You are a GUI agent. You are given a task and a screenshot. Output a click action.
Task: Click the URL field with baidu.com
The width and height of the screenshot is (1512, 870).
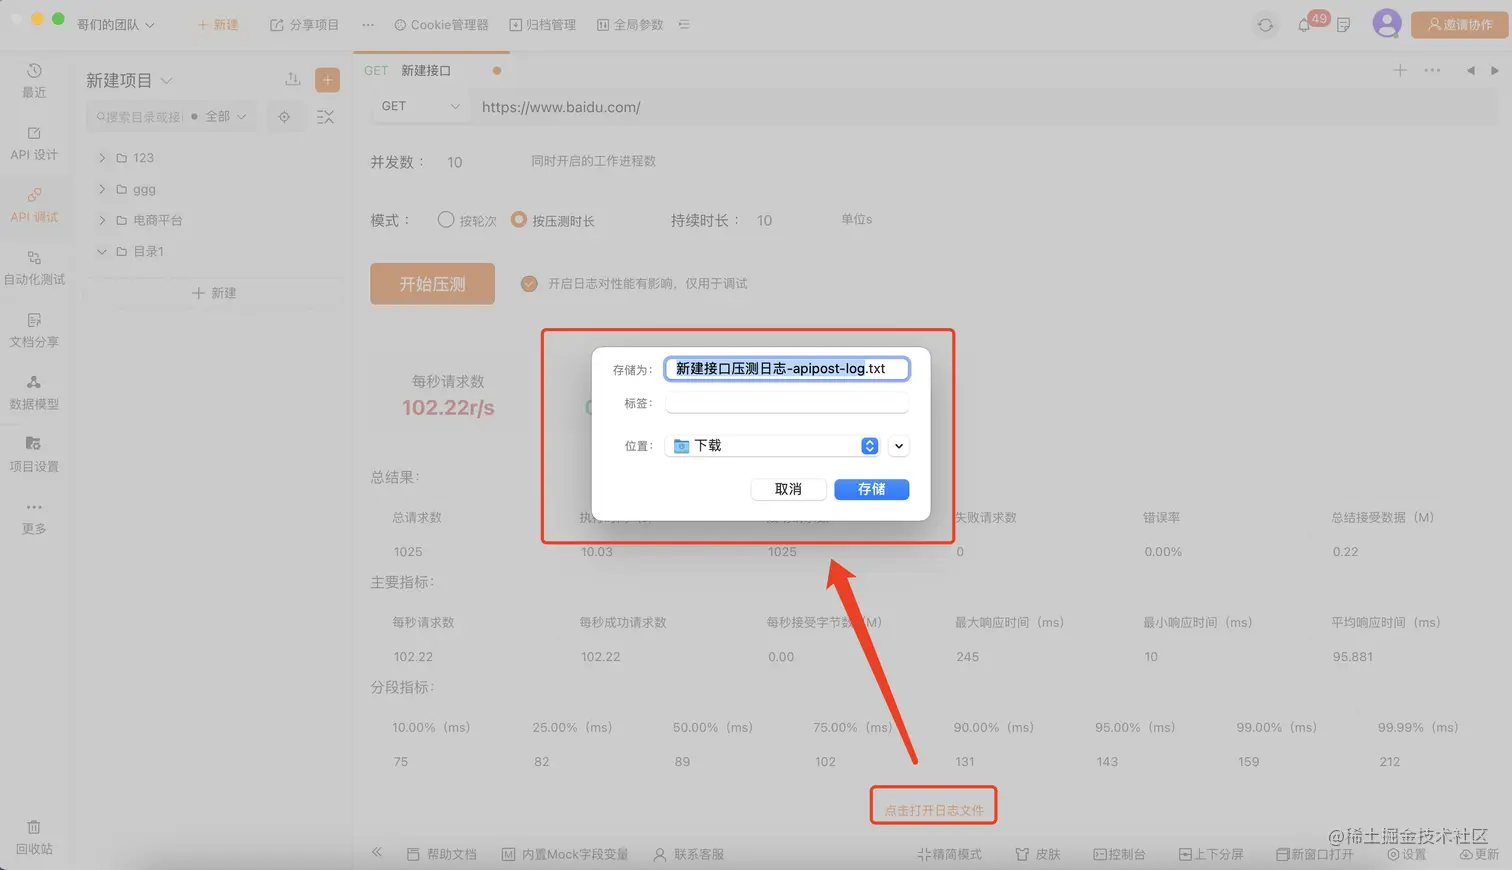[985, 107]
